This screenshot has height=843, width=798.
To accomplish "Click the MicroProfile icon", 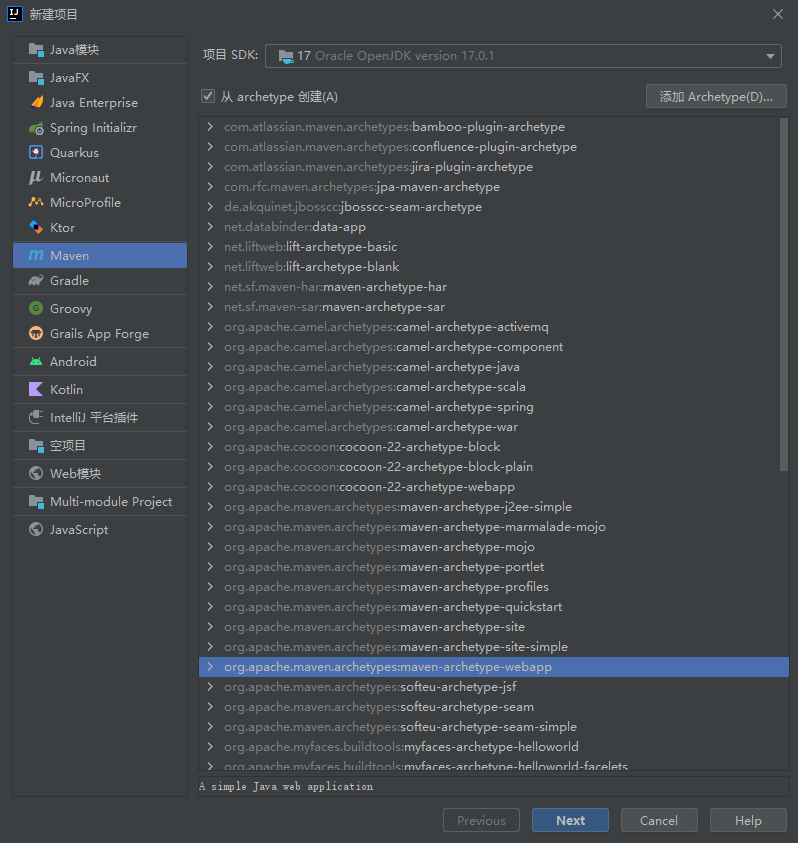I will (36, 203).
